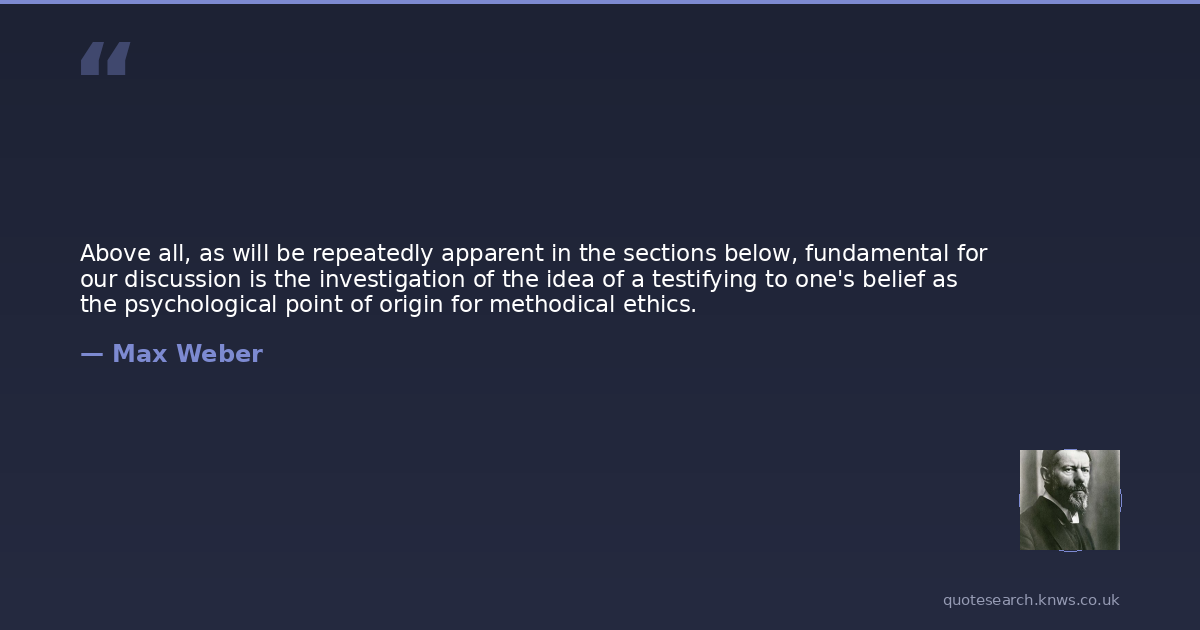Click the purple accent bar at top

(x=600, y=2)
